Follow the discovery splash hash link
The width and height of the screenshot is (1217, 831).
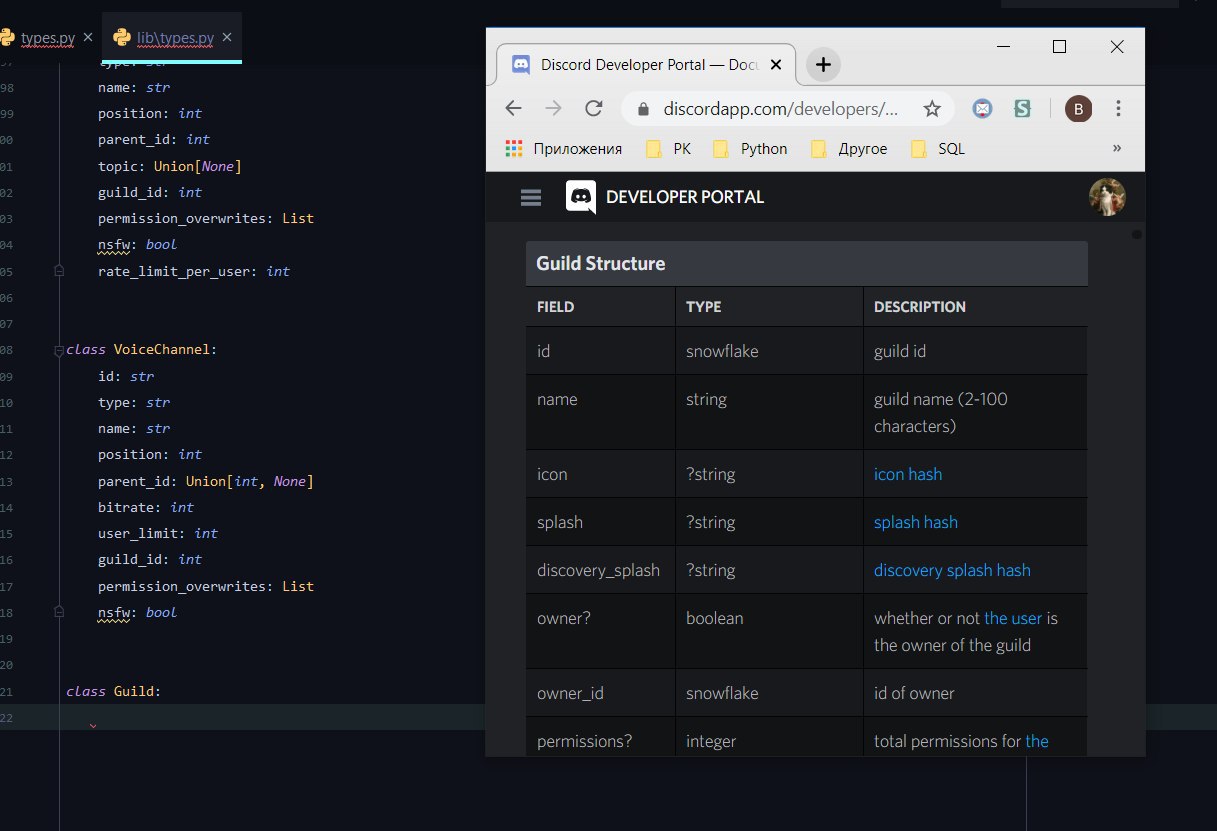(952, 570)
